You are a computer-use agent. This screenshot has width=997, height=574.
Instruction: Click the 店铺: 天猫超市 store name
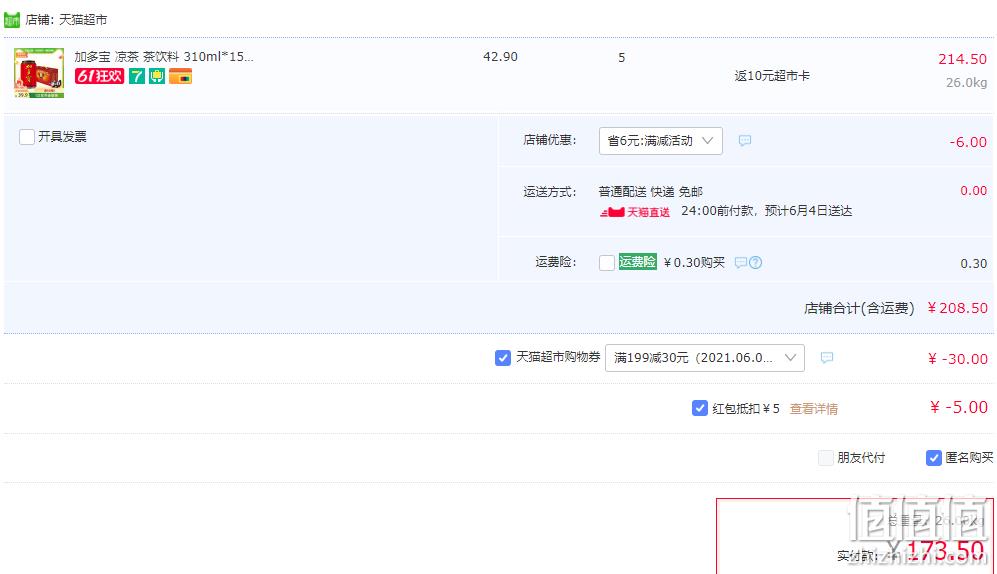66,20
